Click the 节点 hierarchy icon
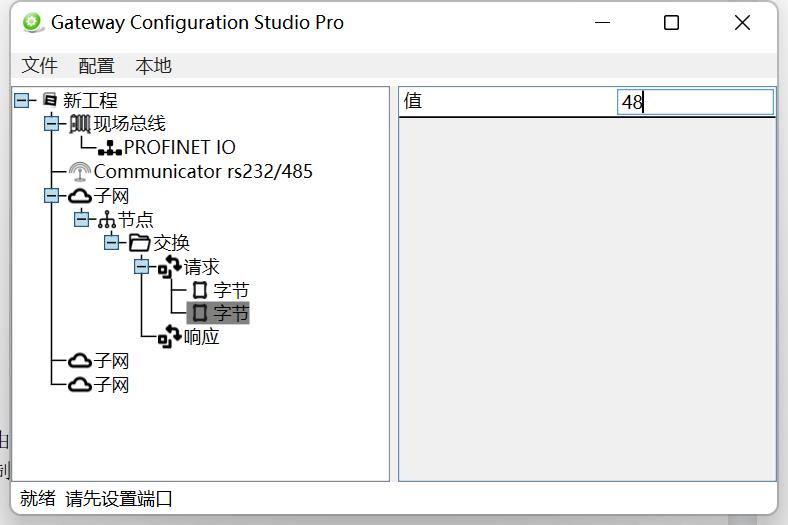Image resolution: width=788 pixels, height=525 pixels. pos(107,220)
